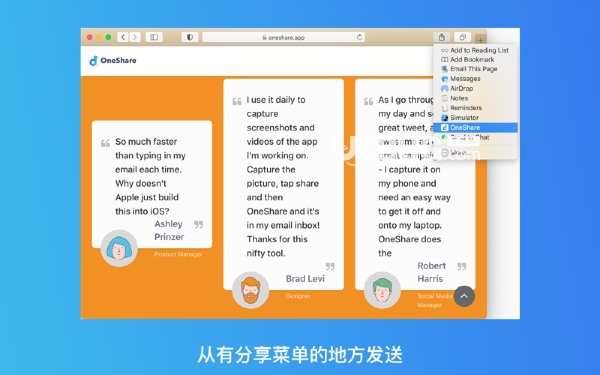Select OneShare in the share menu
Image resolution: width=600 pixels, height=375 pixels.
(475, 127)
